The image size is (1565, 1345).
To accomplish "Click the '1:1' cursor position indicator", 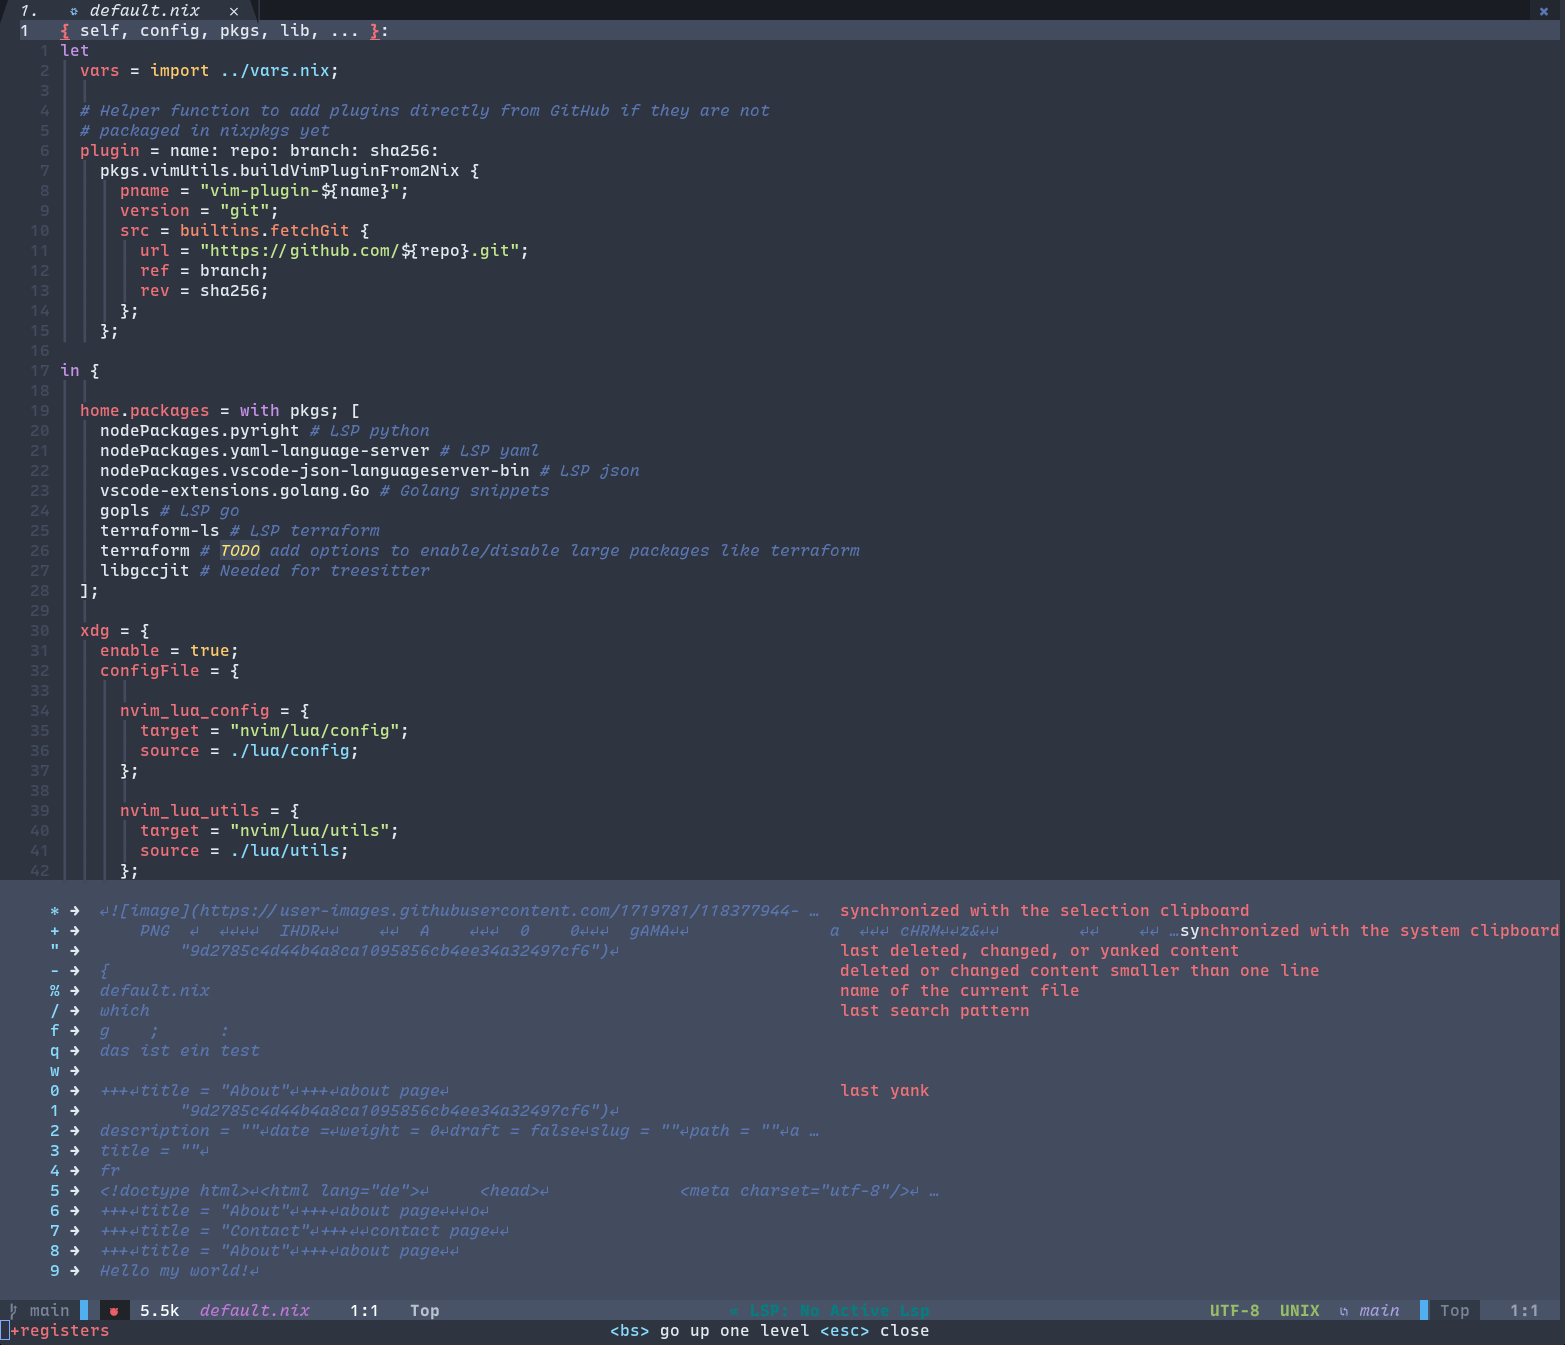I will pyautogui.click(x=365, y=1310).
